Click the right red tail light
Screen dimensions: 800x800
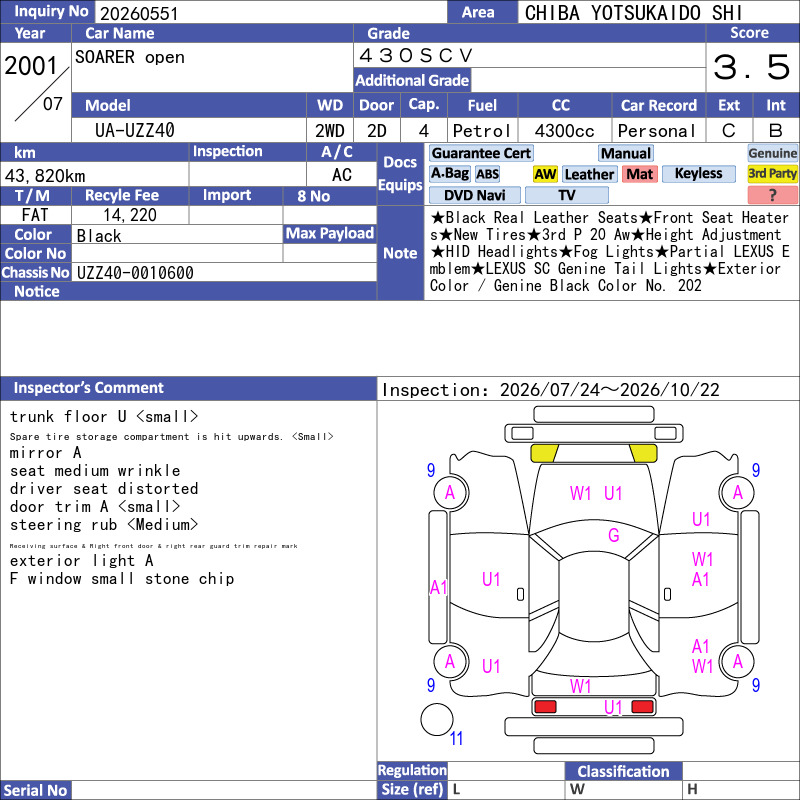pyautogui.click(x=642, y=707)
